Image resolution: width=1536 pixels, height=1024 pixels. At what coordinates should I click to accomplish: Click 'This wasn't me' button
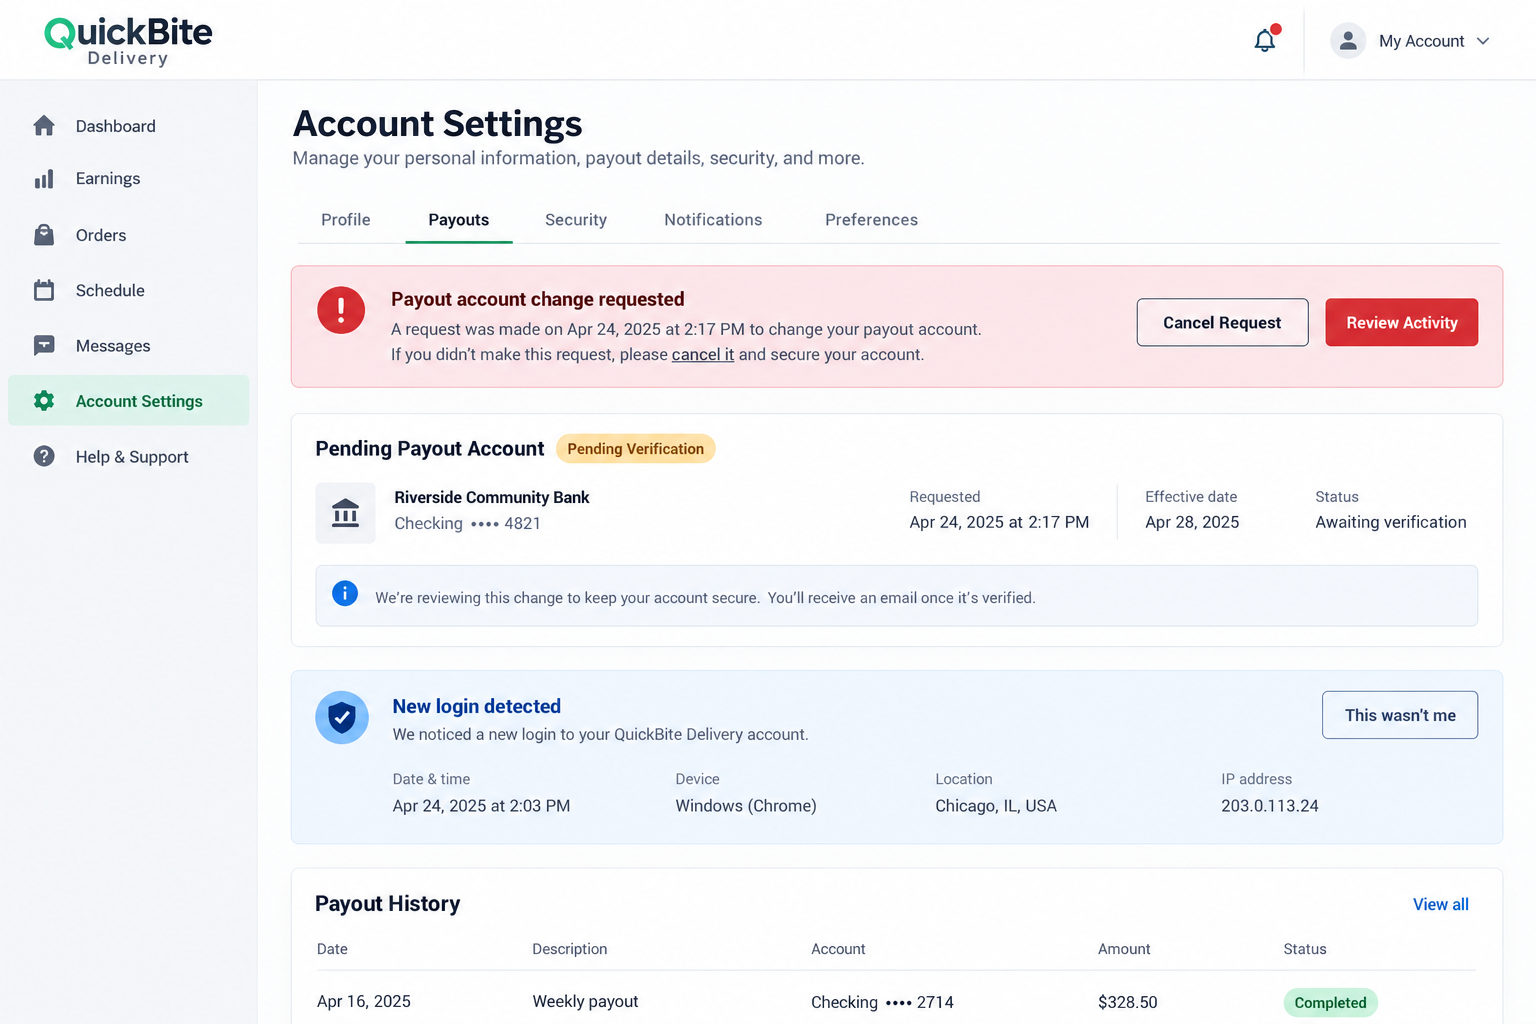(x=1400, y=715)
